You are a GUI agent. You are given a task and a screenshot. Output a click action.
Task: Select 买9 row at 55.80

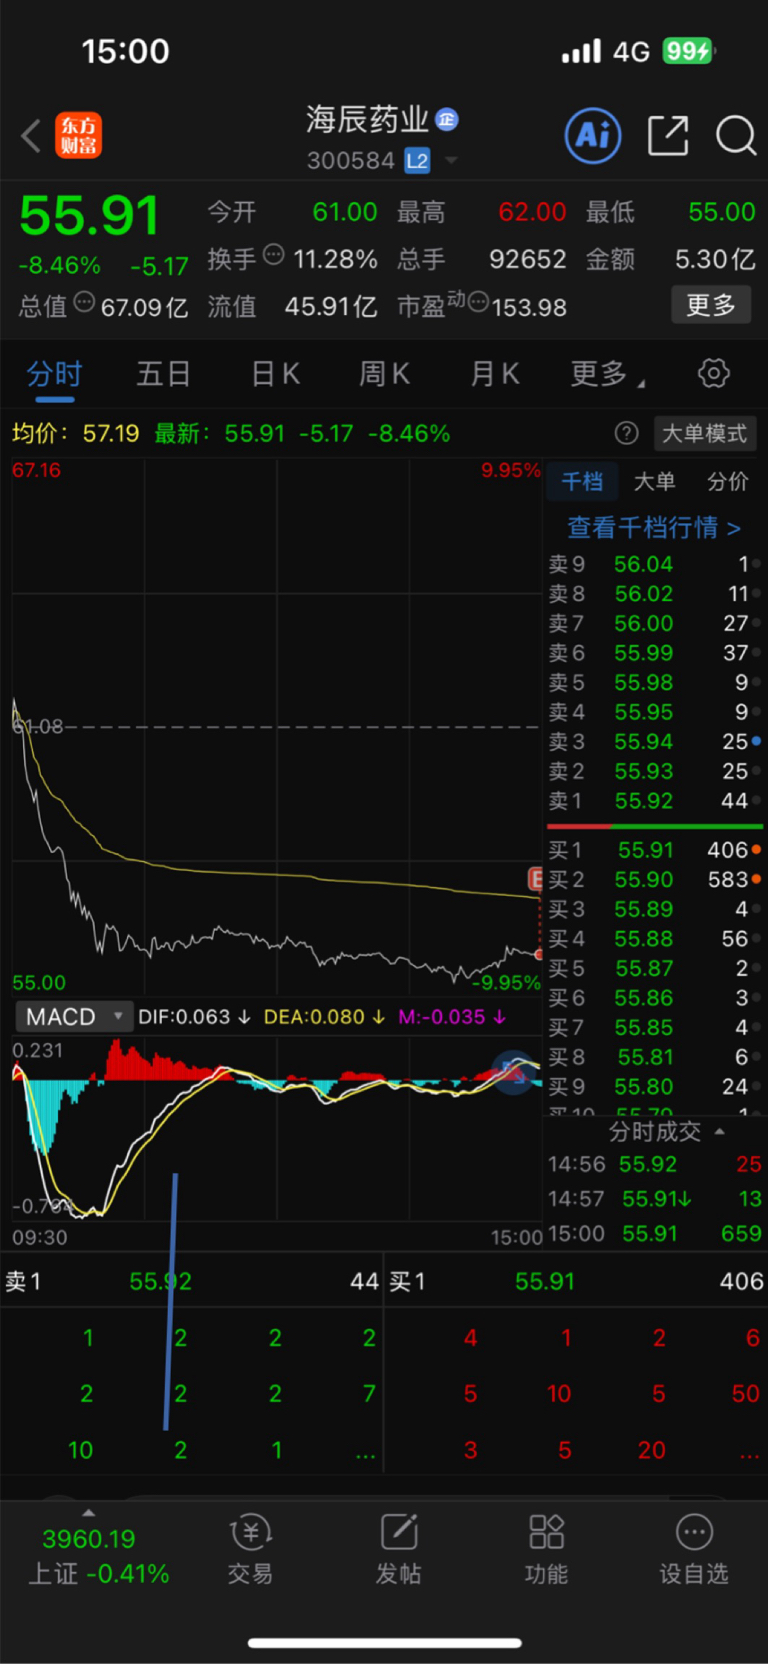coord(655,1087)
